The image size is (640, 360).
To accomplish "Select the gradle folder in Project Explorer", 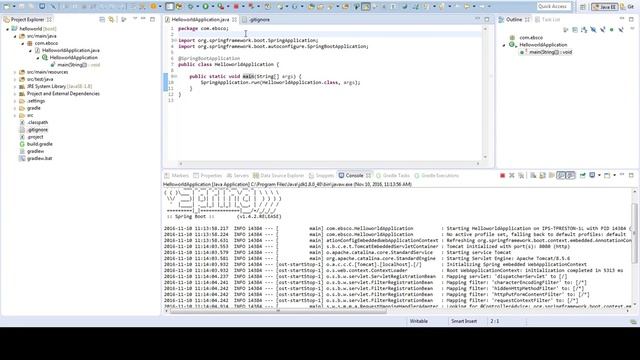I will [x=33, y=108].
